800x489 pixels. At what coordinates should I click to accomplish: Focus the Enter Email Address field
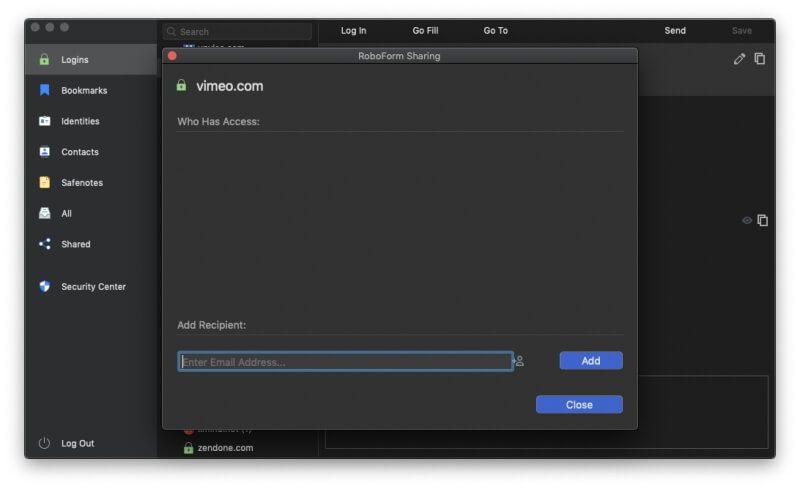(345, 361)
